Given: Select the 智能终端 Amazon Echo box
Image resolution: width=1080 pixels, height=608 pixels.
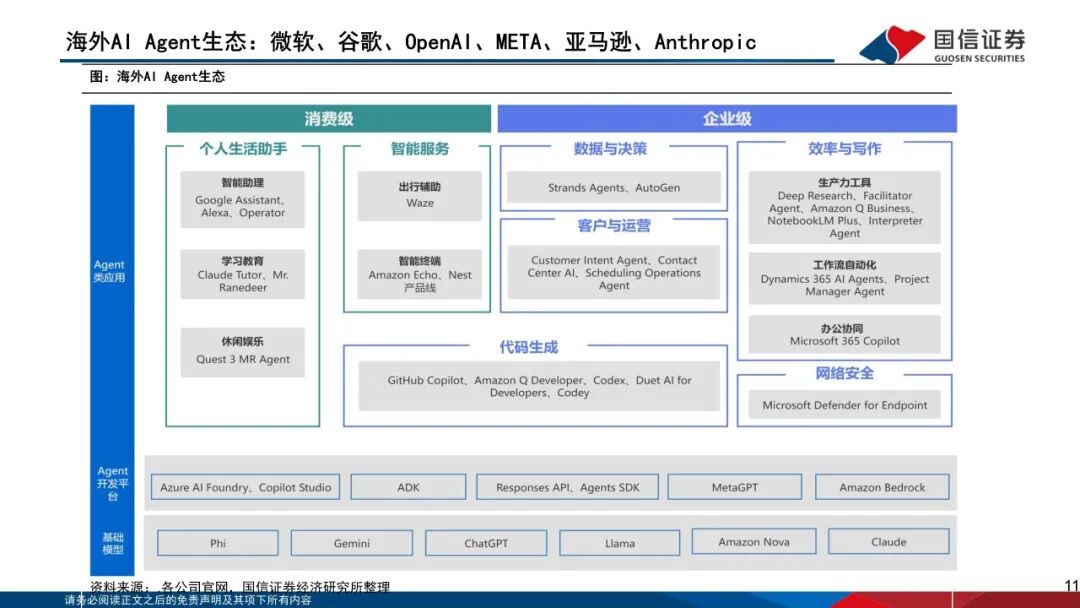Looking at the screenshot, I should 419,274.
